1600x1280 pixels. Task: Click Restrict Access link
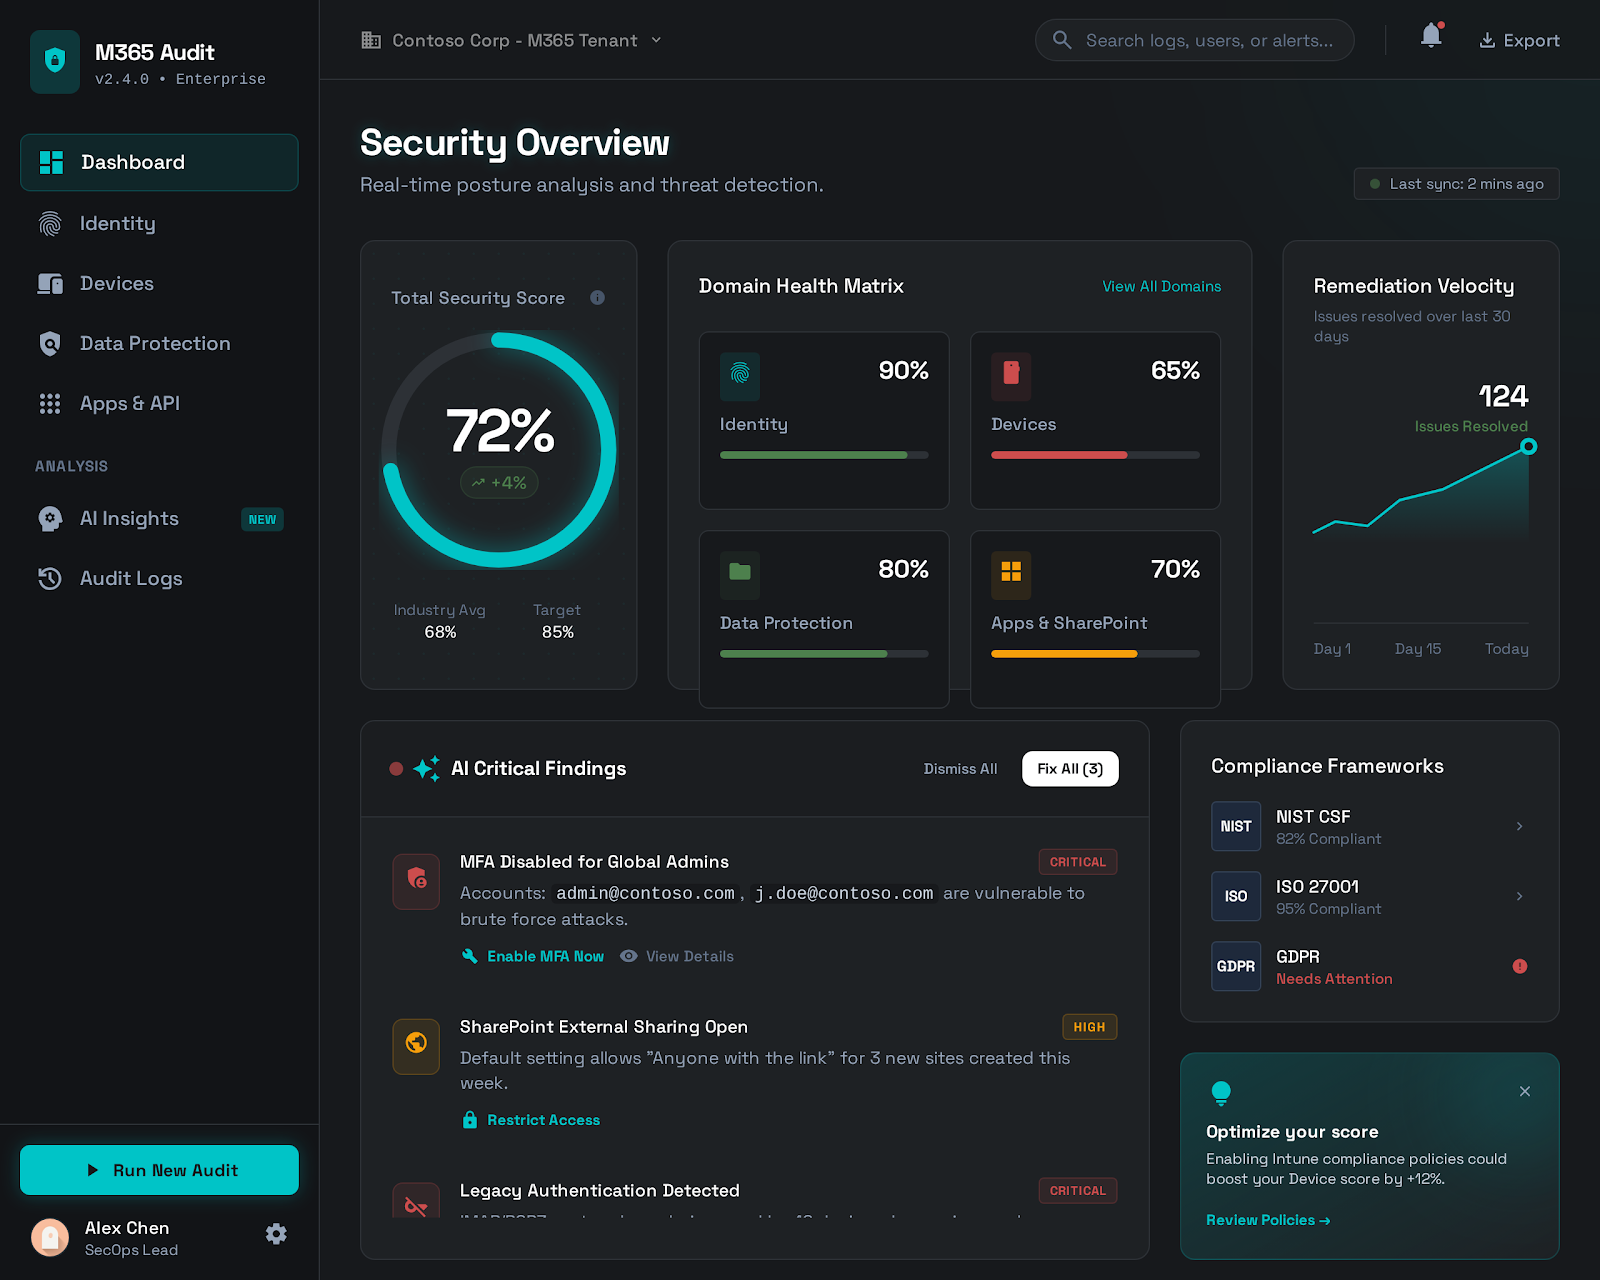coord(531,1120)
